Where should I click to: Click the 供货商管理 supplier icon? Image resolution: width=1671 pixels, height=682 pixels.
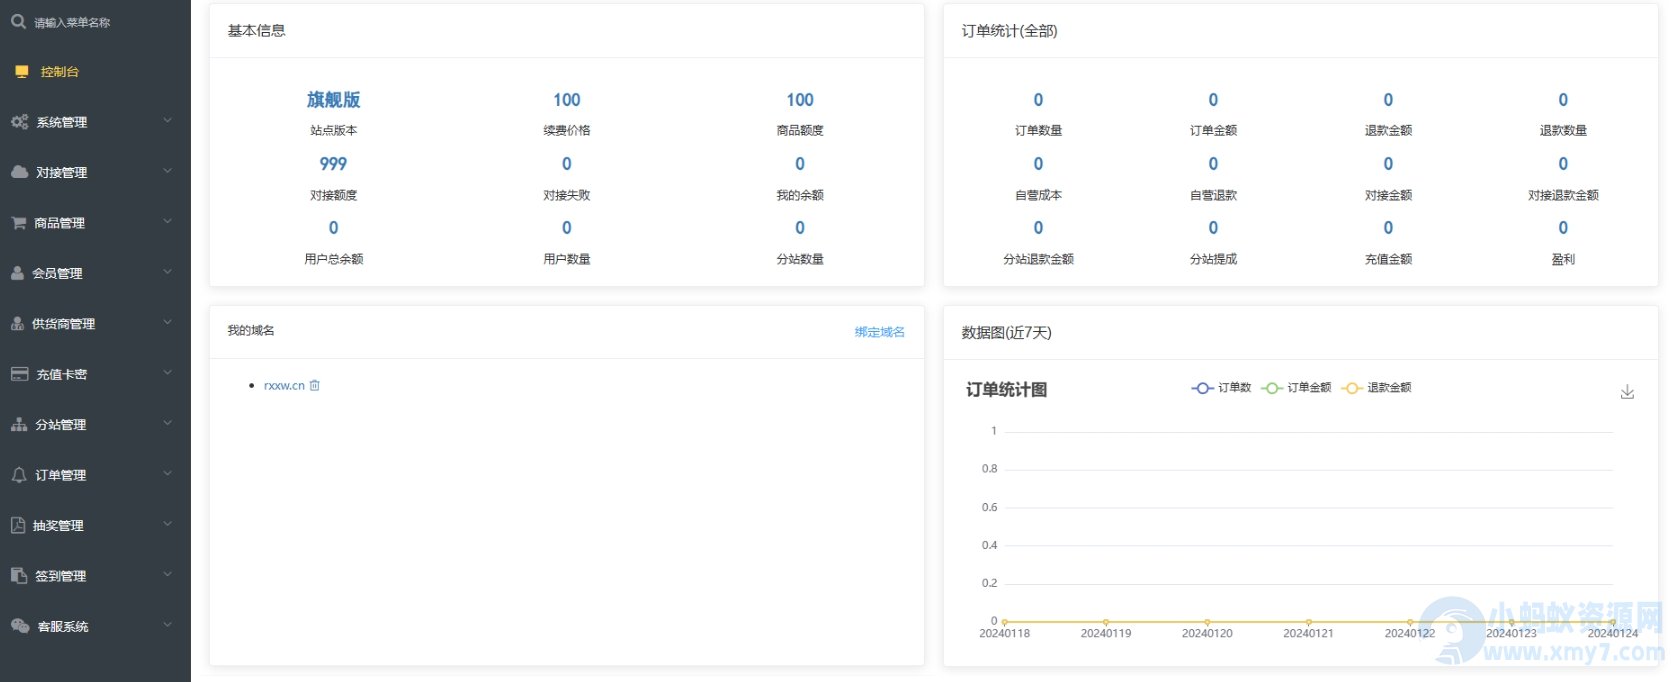[17, 323]
